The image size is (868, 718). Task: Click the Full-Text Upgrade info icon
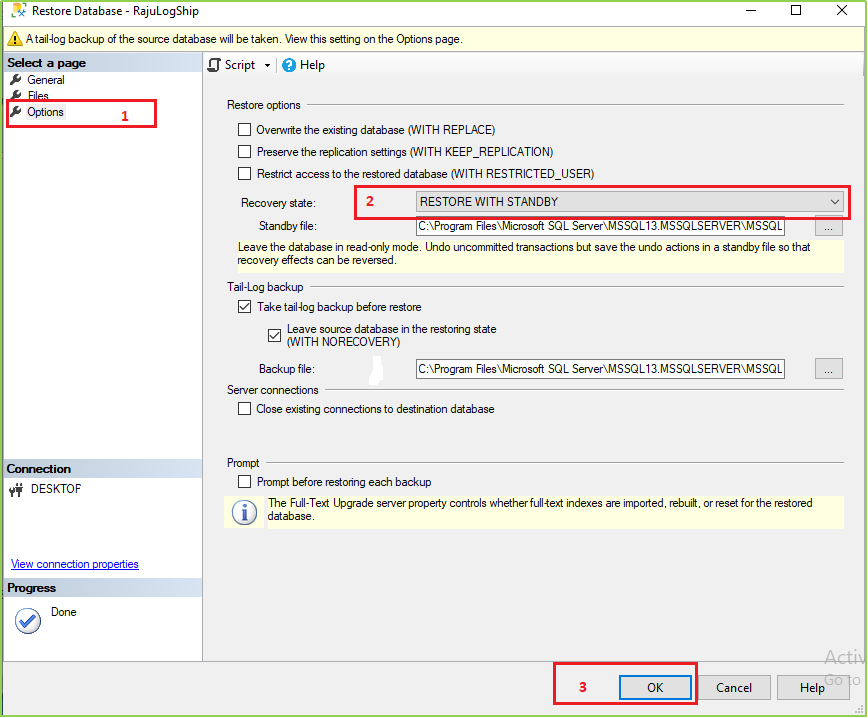(x=244, y=512)
